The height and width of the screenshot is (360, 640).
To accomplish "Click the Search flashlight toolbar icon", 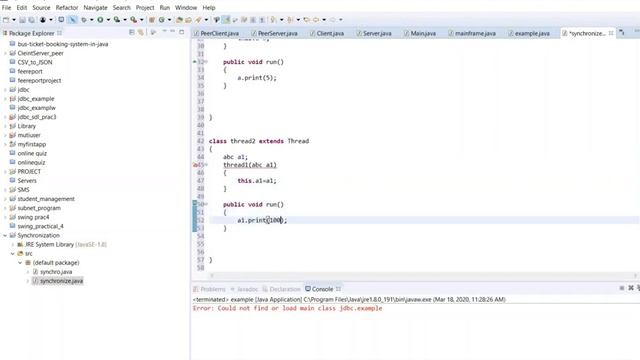I will click(198, 20).
